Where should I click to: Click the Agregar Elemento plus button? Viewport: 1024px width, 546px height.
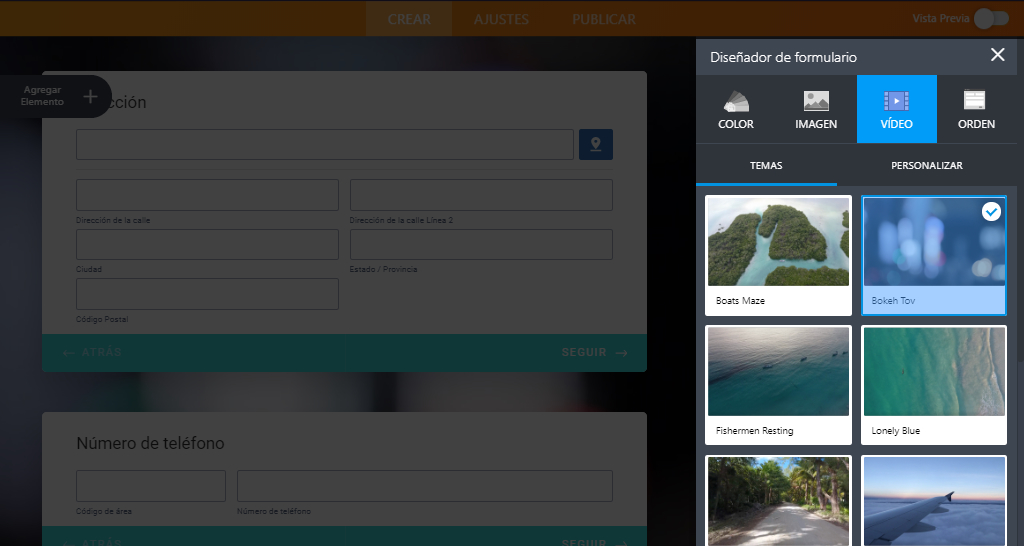90,97
